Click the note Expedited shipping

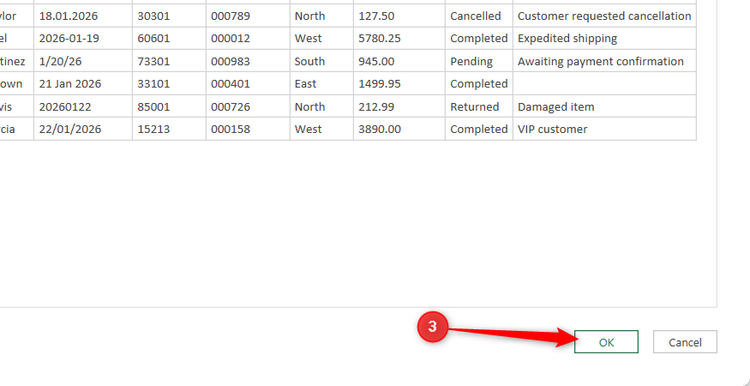tap(605, 38)
